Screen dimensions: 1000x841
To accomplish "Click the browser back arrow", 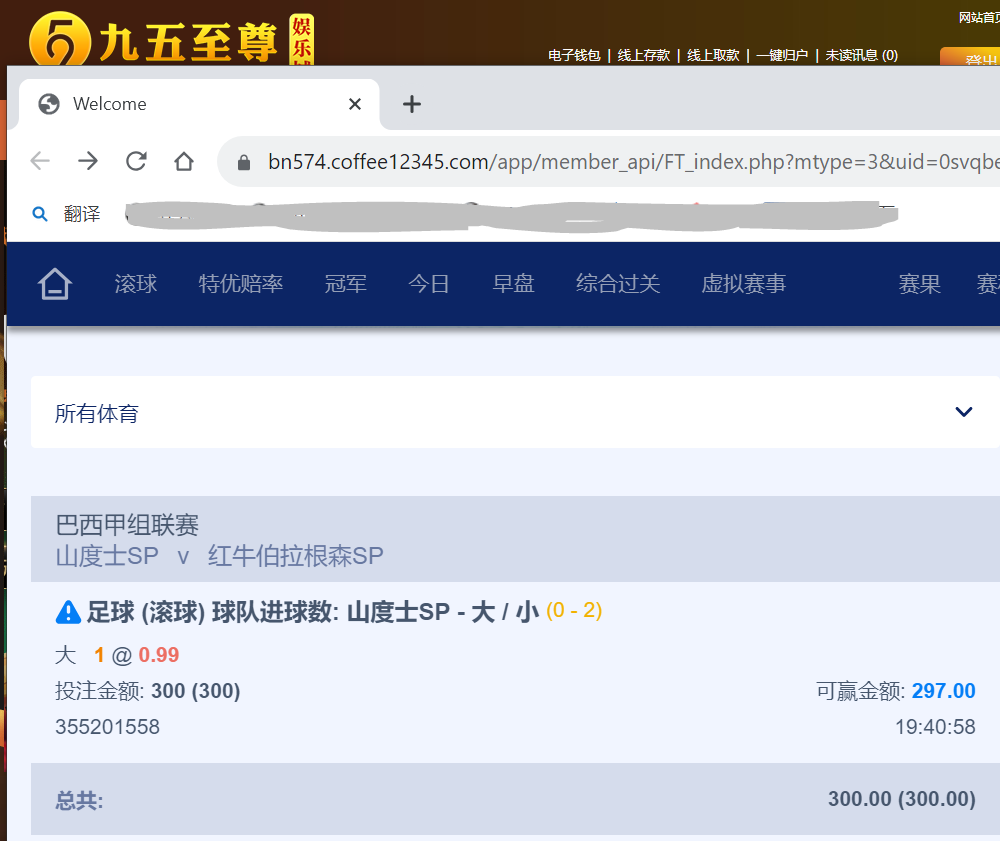I will [x=40, y=162].
